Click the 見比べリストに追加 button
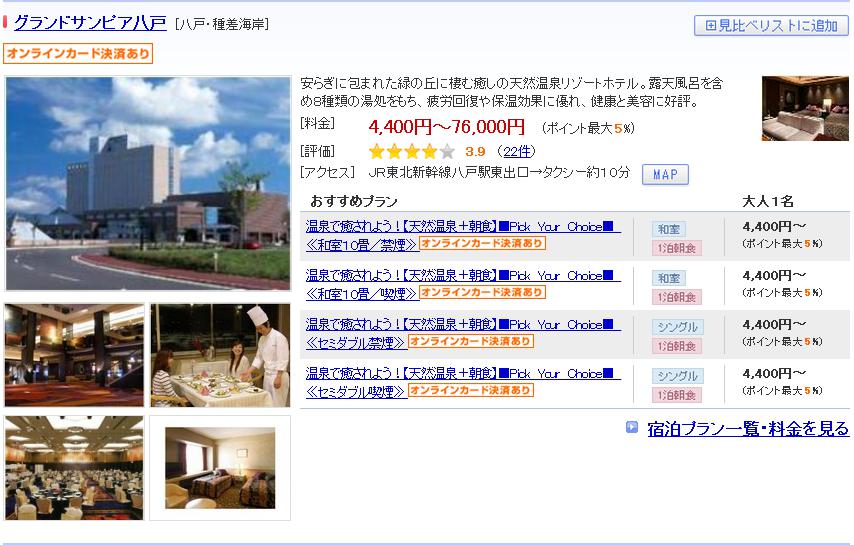 [771, 26]
